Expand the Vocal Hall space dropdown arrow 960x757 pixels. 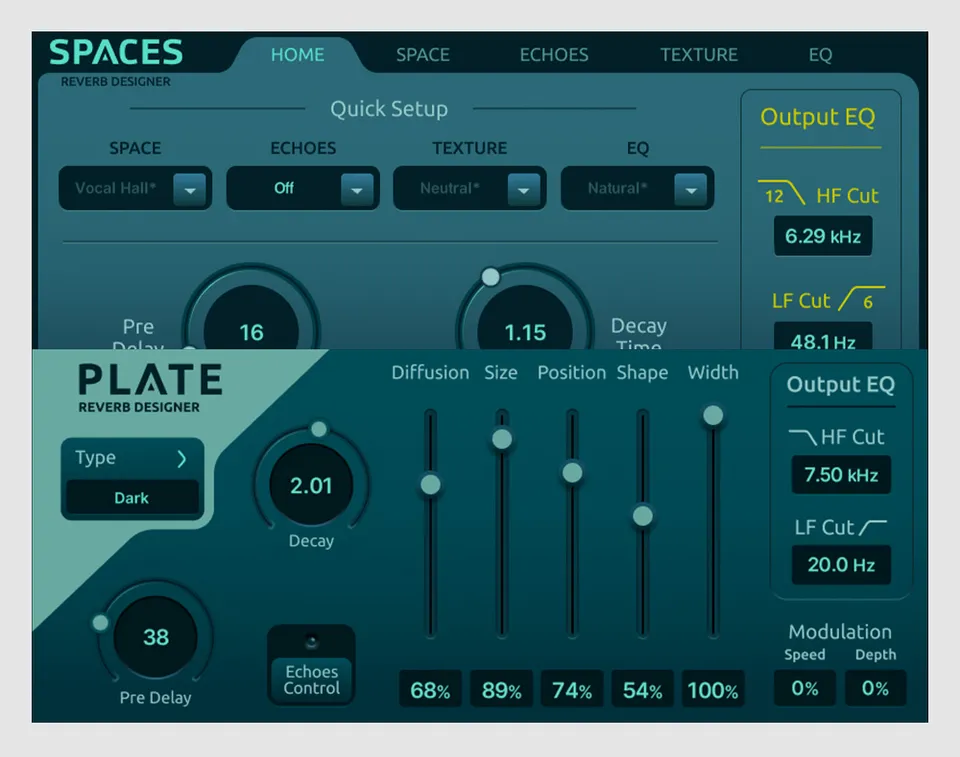[190, 189]
